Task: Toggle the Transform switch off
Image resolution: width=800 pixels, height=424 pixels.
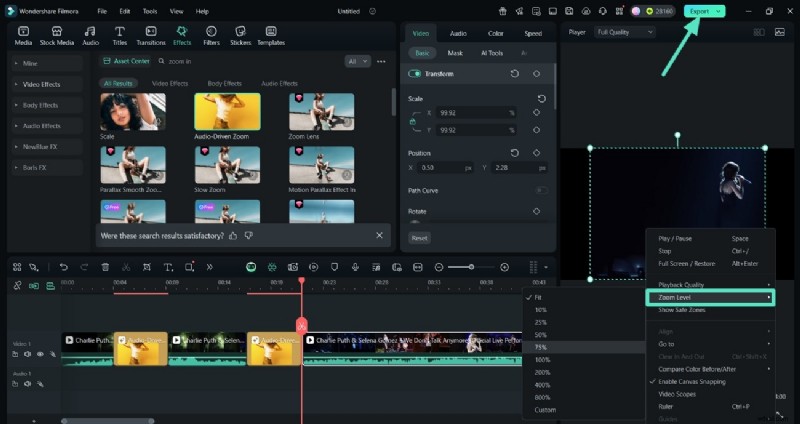Action: tap(414, 74)
